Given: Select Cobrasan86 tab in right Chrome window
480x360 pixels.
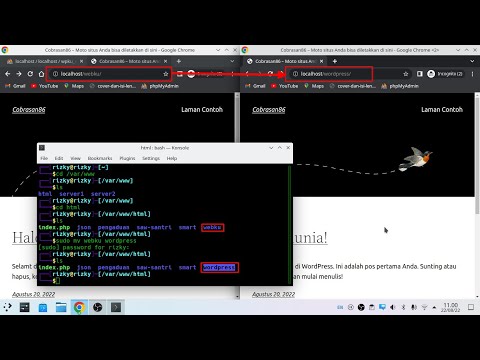Looking at the screenshot, I should click(285, 61).
